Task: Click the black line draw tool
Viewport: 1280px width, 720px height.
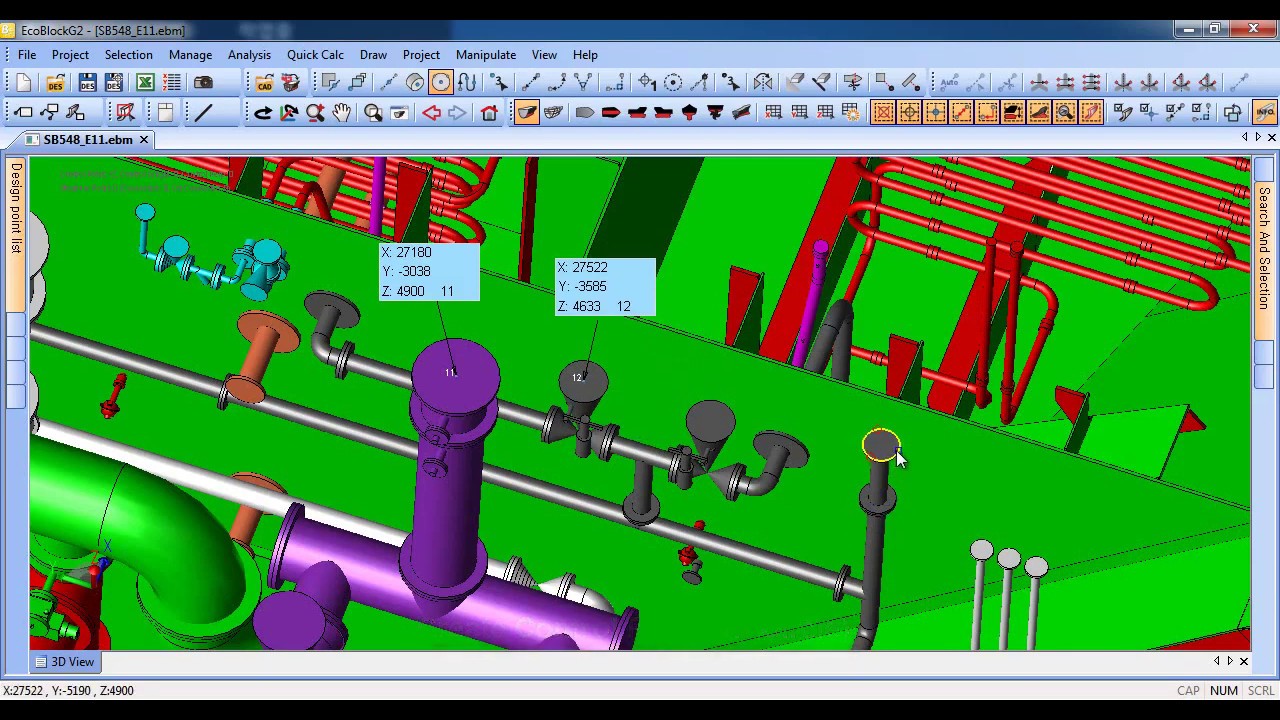Action: [x=203, y=112]
